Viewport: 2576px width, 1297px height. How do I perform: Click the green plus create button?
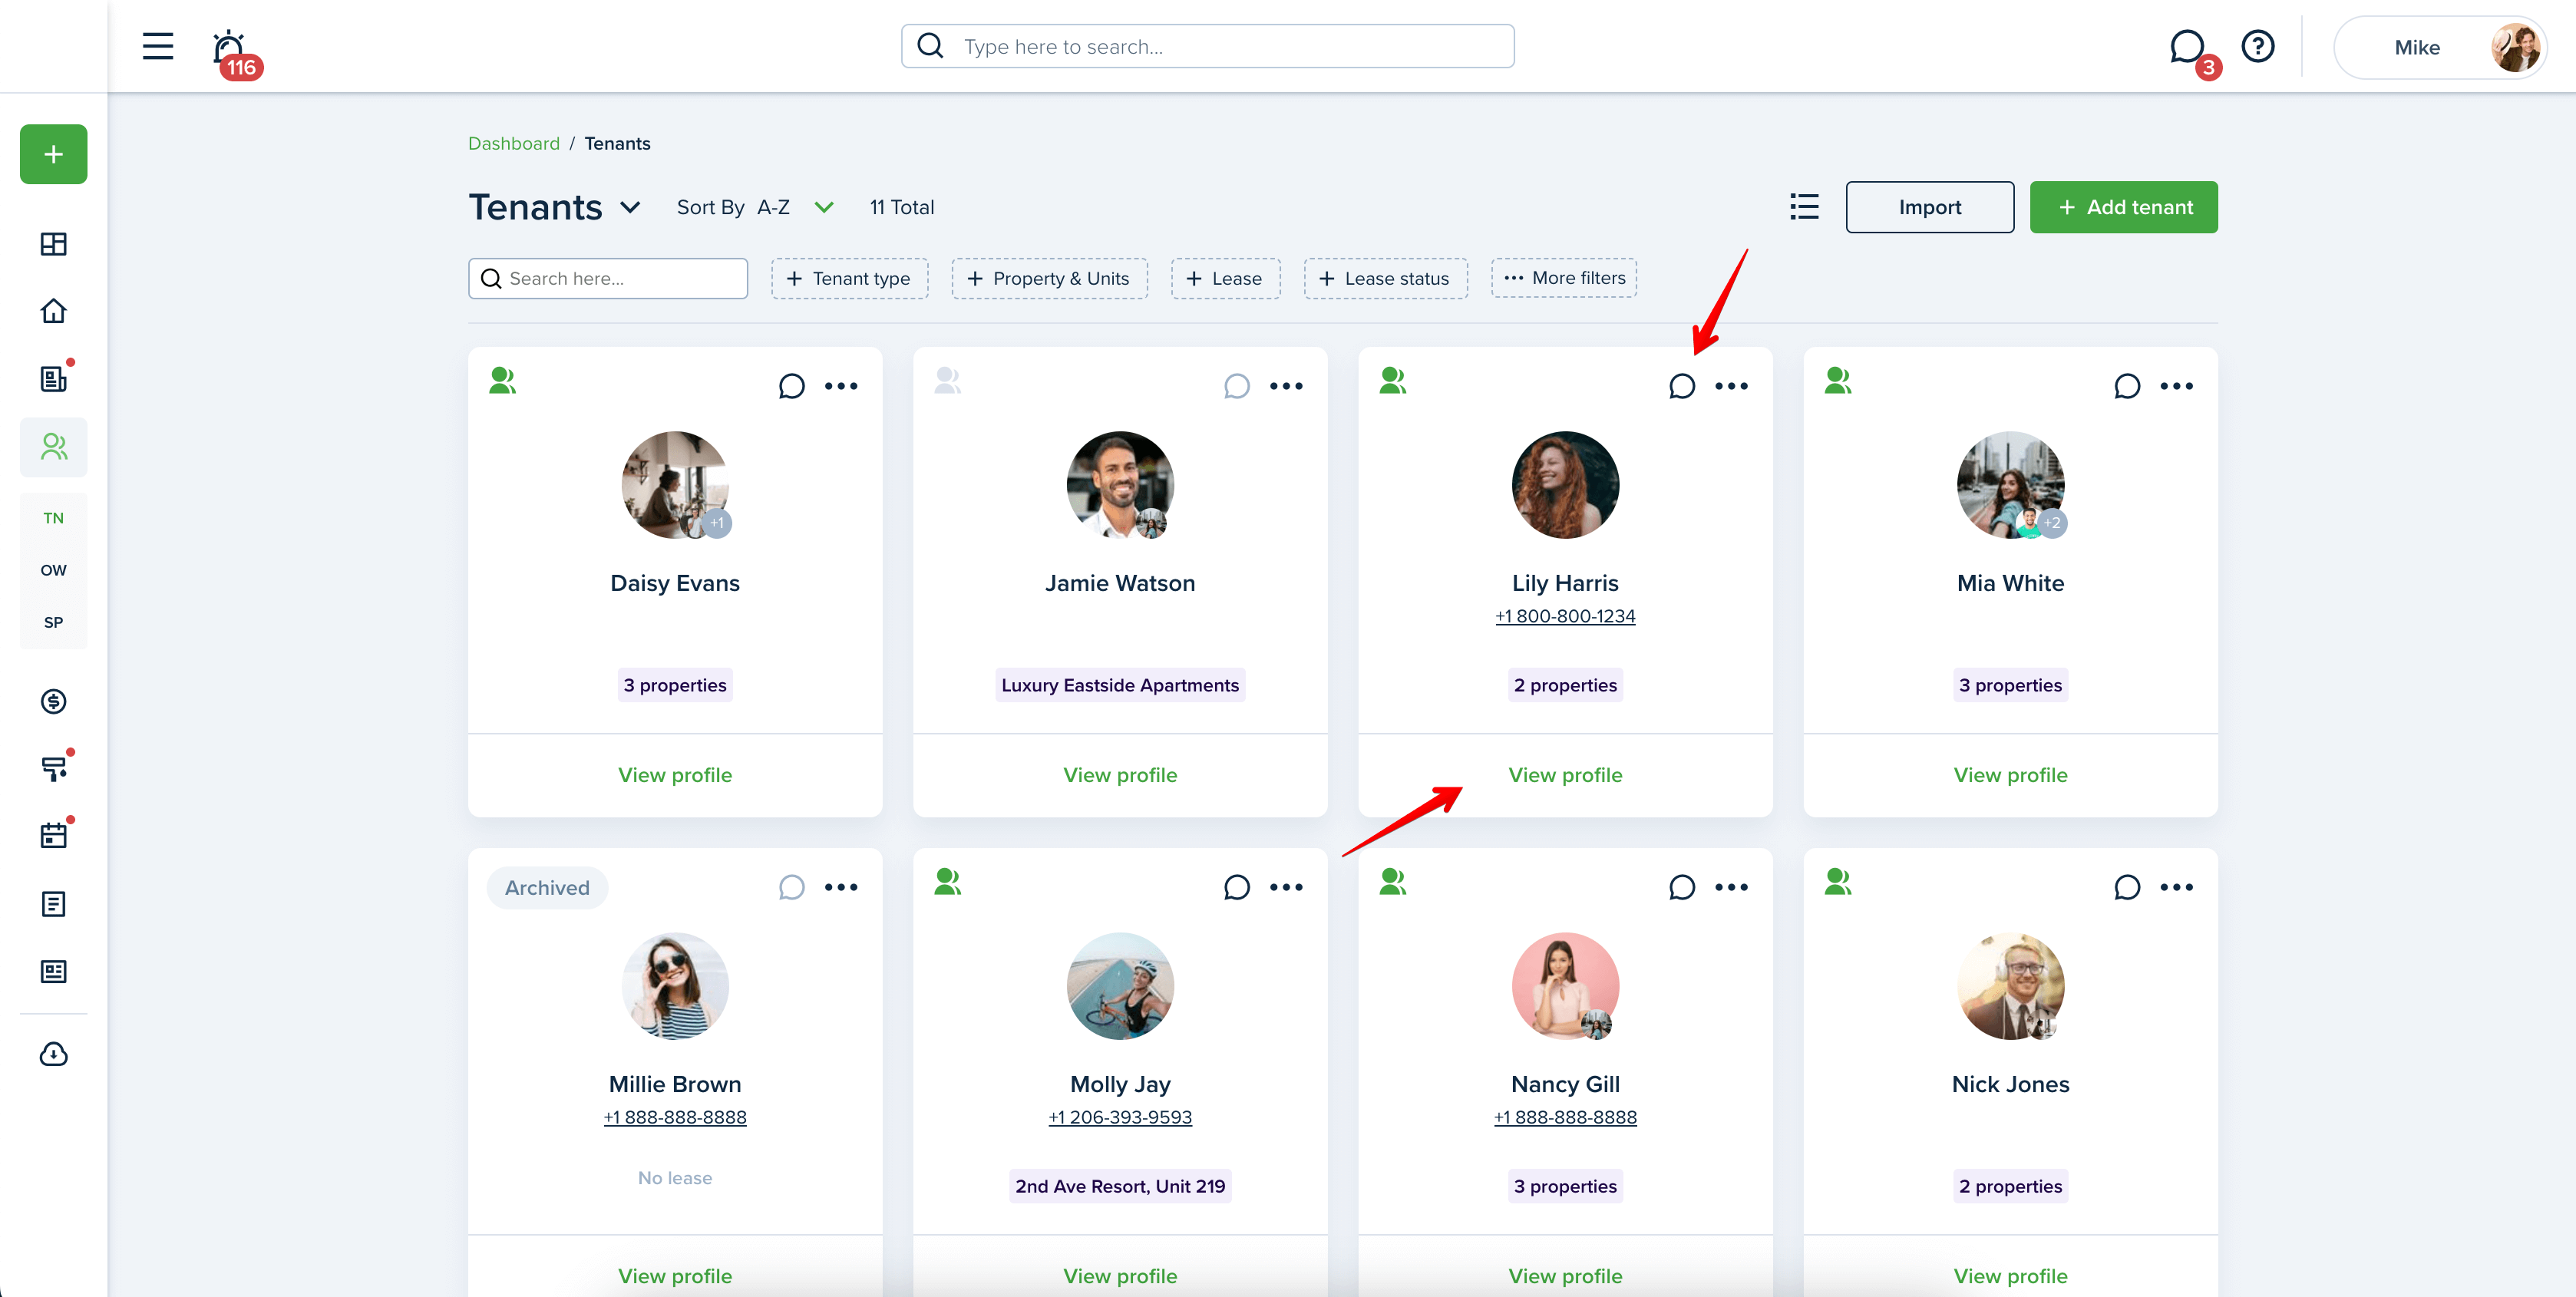(54, 154)
